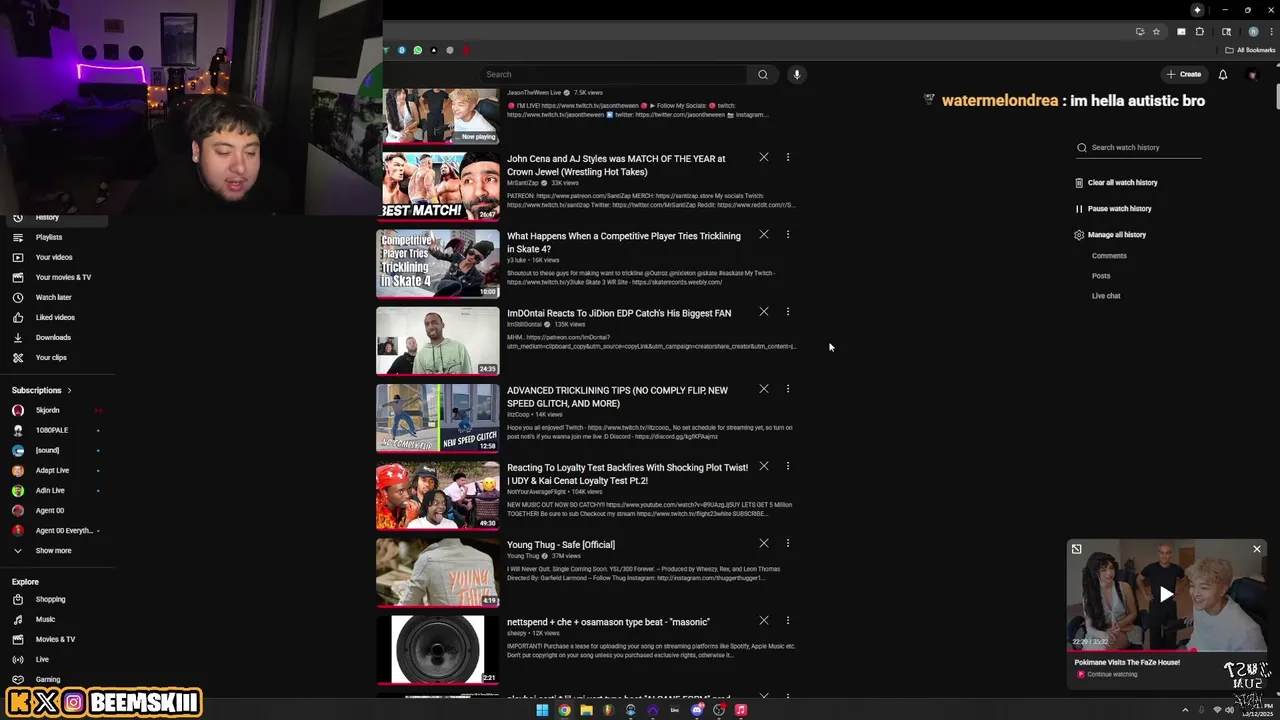Remove ADVANCED TRICKLINING TIPS from history
Image resolution: width=1280 pixels, height=720 pixels.
click(x=764, y=388)
